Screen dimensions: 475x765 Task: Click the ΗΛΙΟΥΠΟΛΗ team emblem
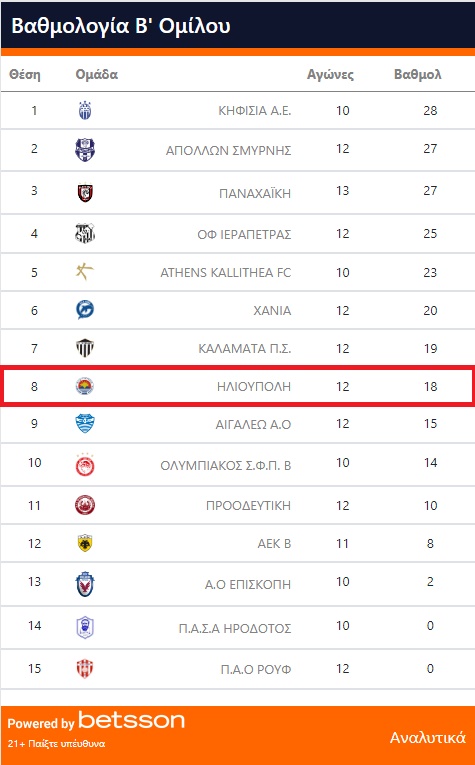85,386
